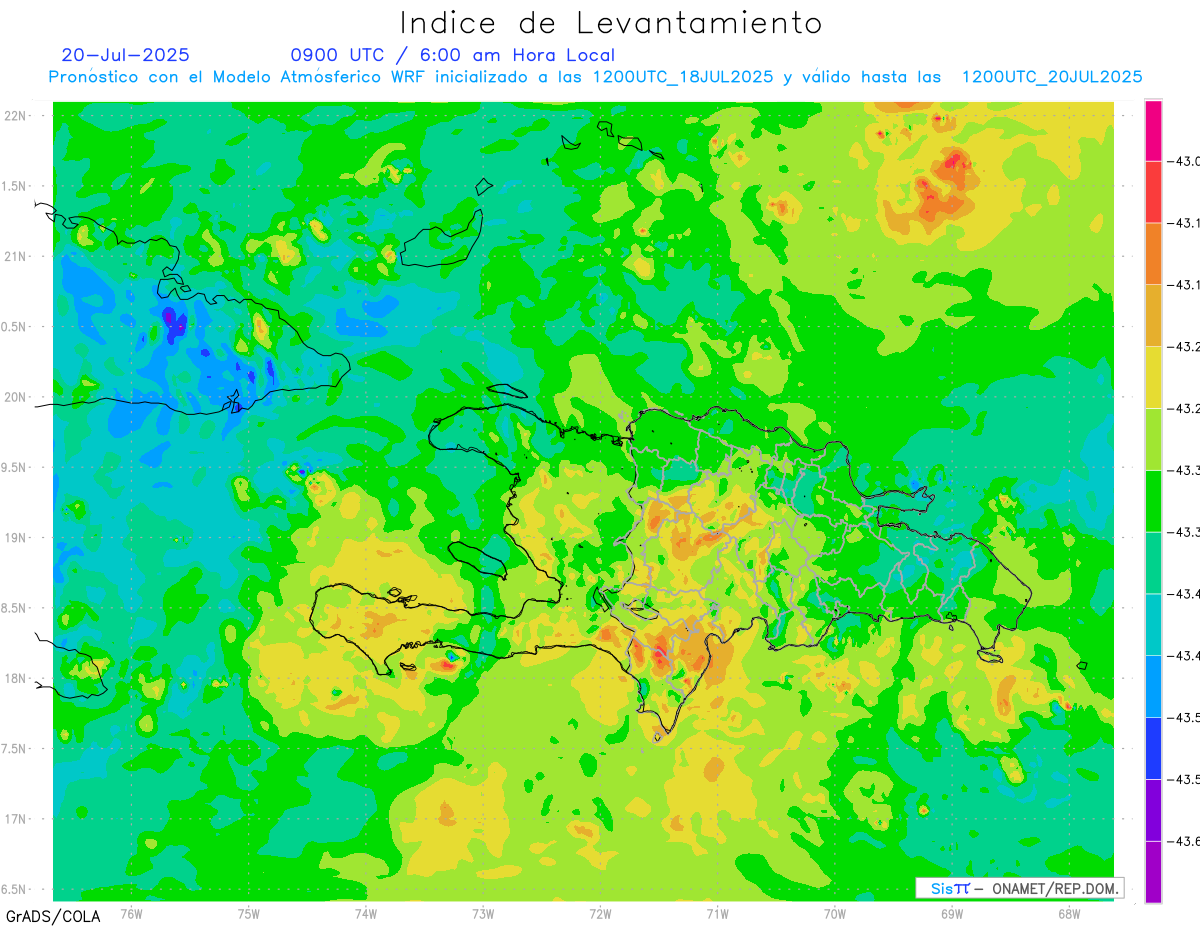
Task: Click the '76W' longitude label
Action: [x=131, y=913]
